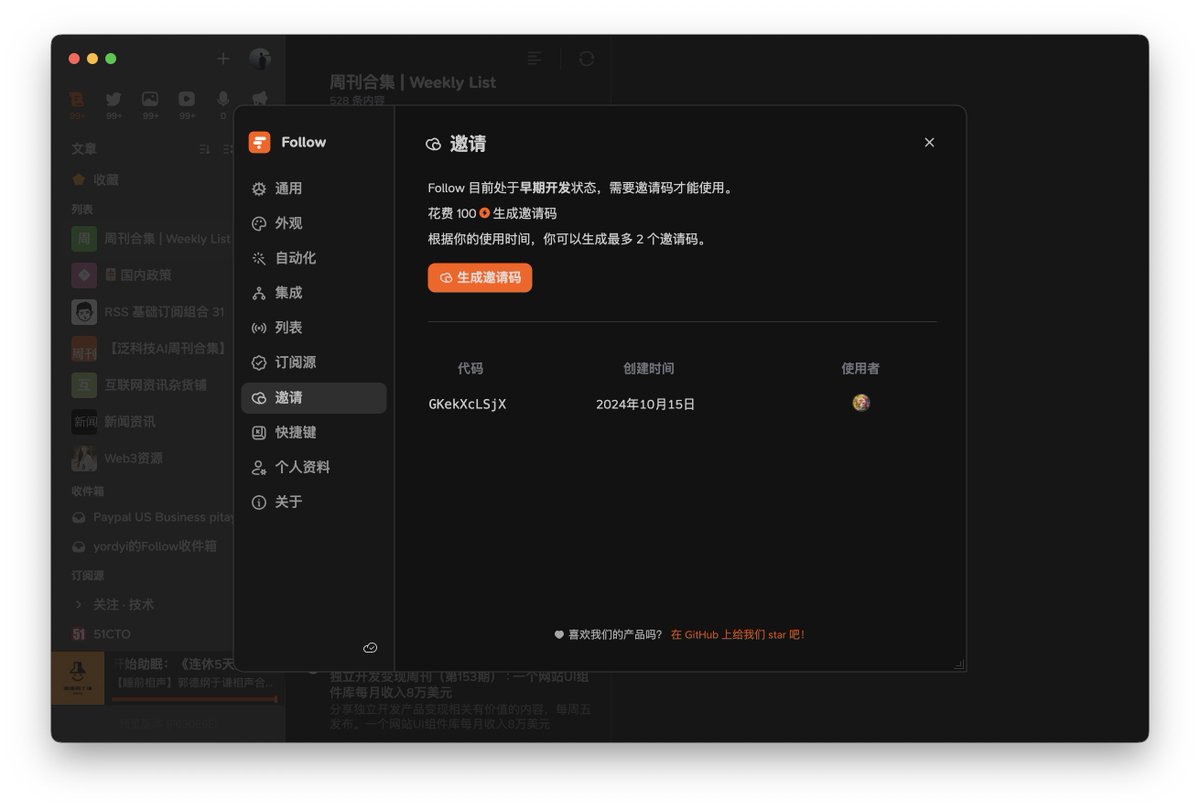
Task: Open the Paypal US Business inbox
Action: coord(152,517)
